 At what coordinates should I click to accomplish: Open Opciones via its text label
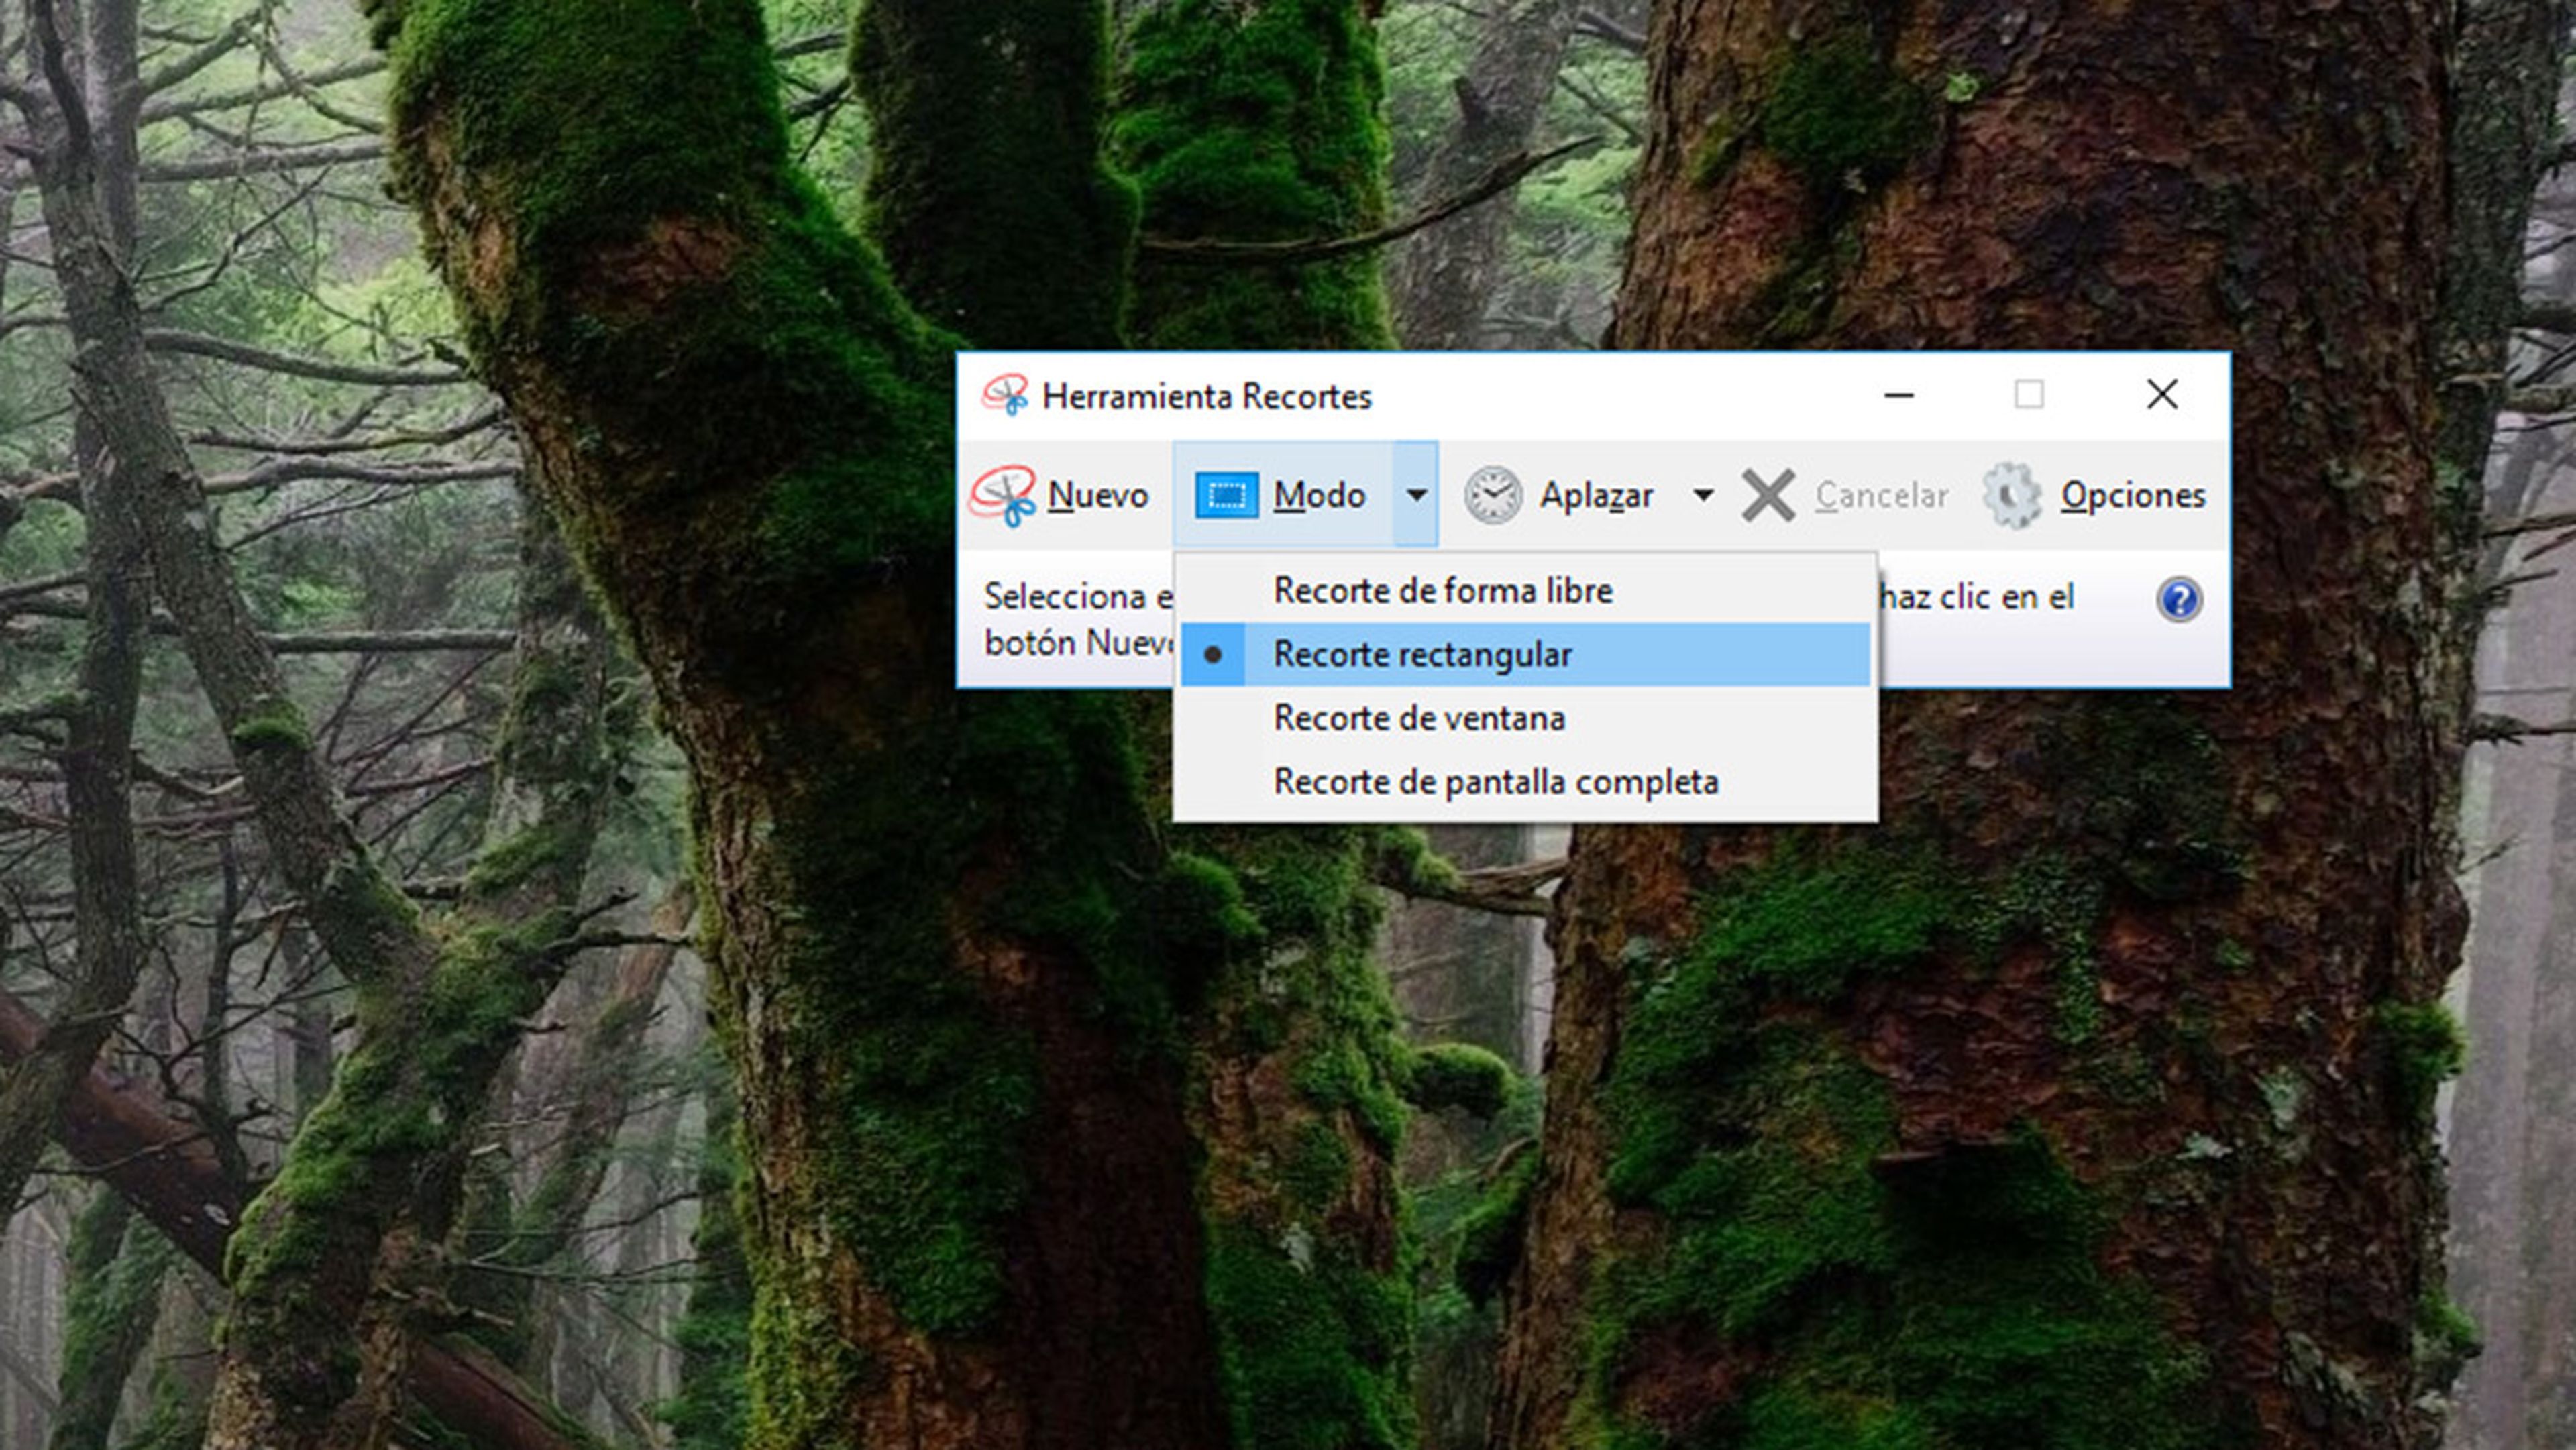[2132, 495]
